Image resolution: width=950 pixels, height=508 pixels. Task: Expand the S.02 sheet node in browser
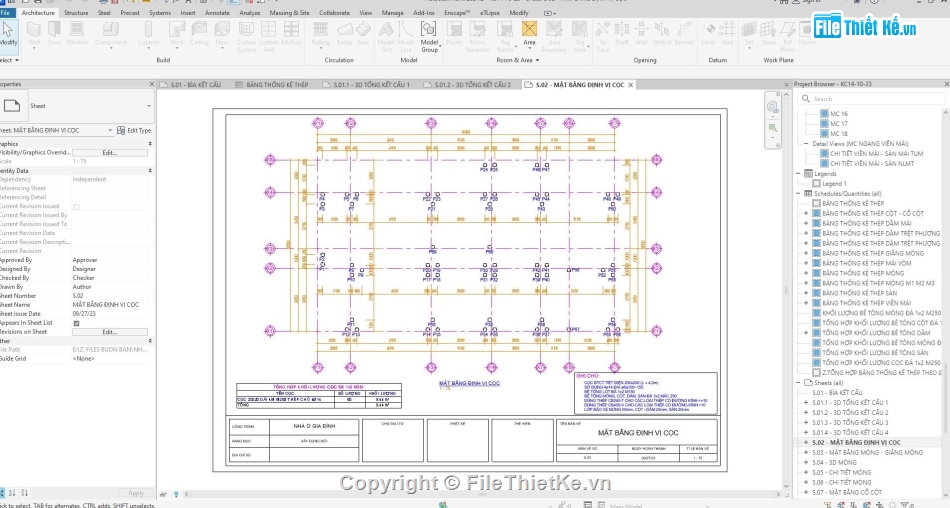806,443
